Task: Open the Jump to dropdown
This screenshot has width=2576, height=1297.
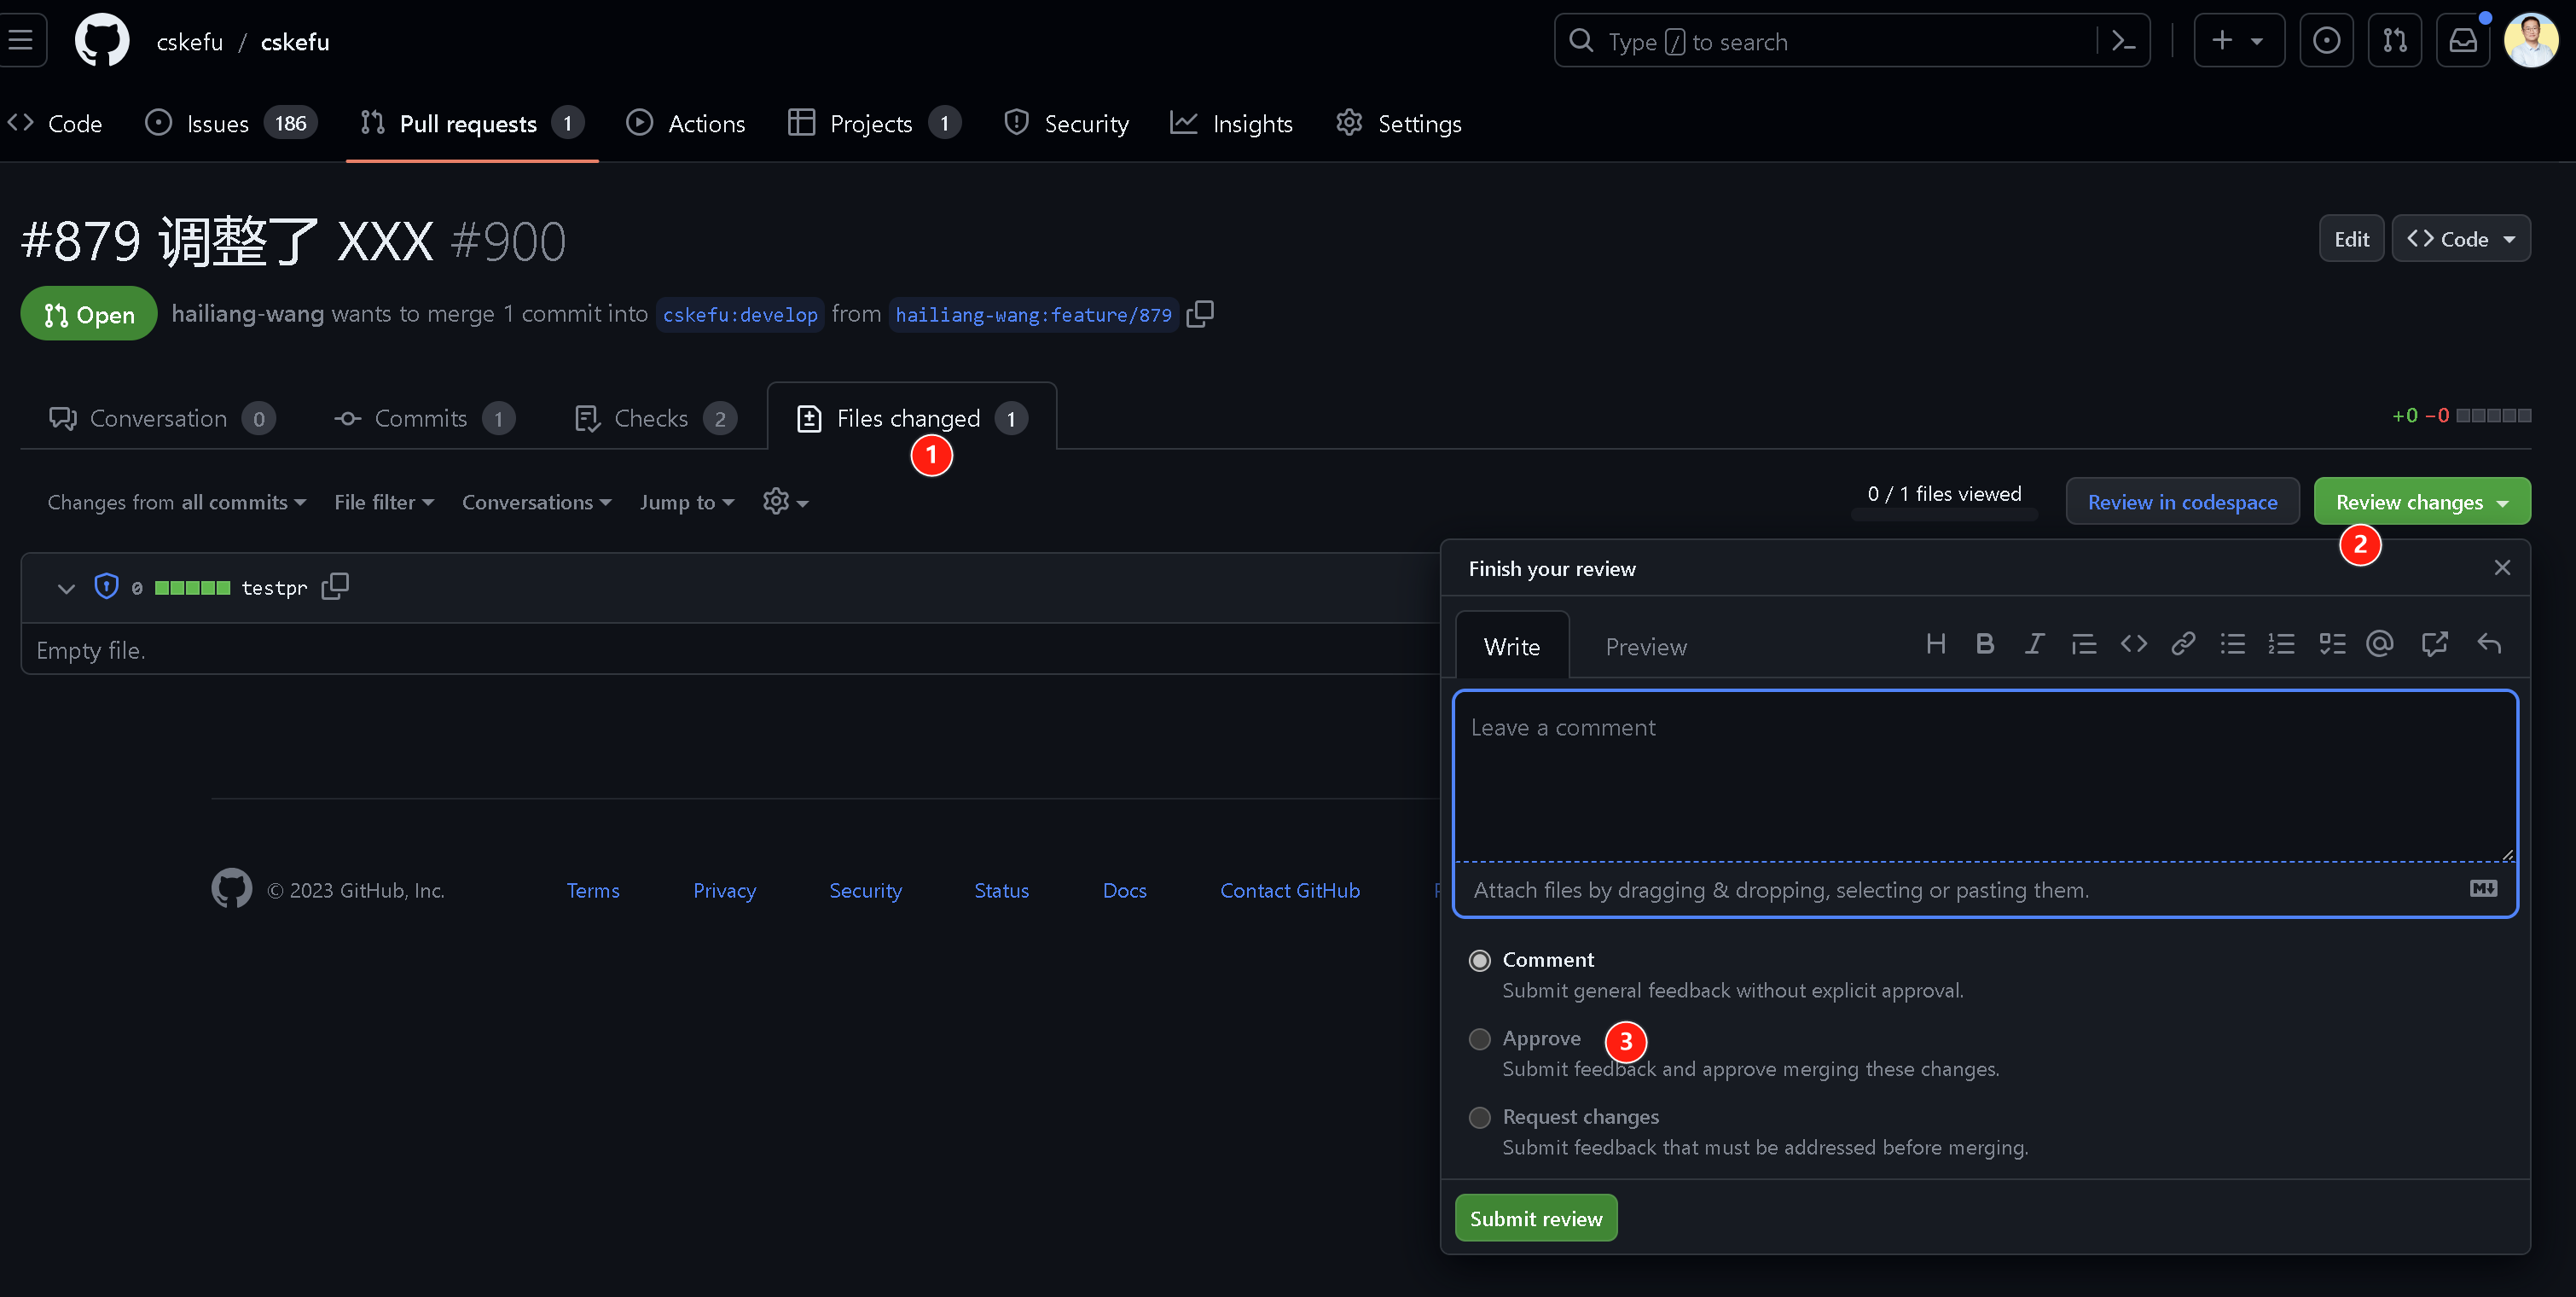Action: point(687,502)
